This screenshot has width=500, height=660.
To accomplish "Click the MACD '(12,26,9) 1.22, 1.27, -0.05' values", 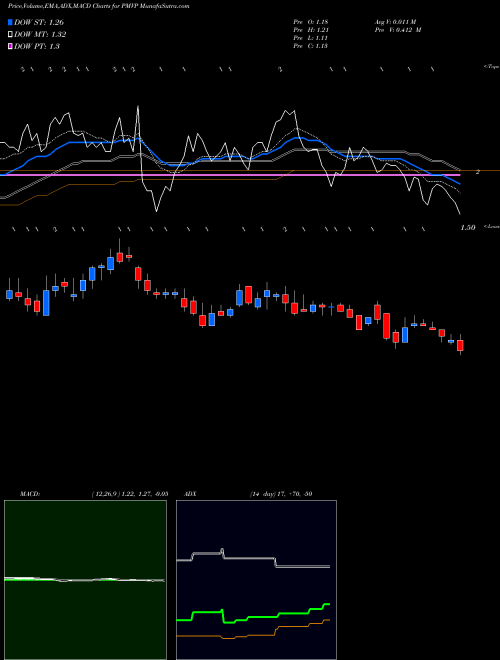I will pyautogui.click(x=130, y=494).
